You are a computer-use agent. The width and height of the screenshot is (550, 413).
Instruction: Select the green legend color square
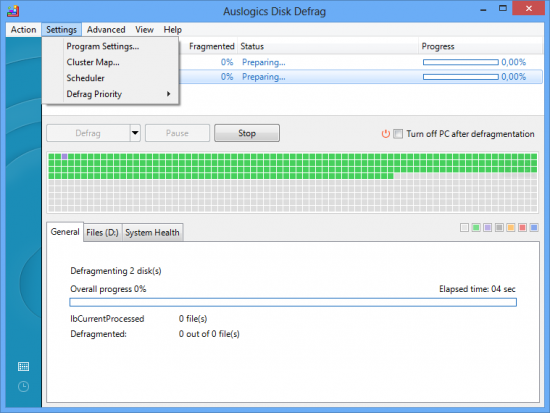(476, 228)
